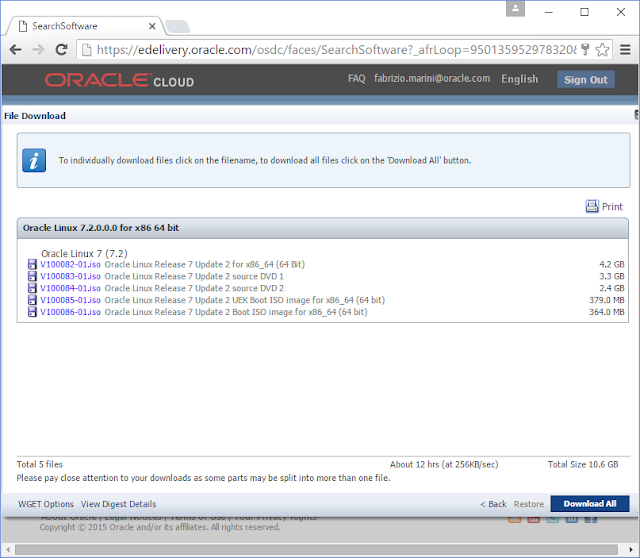This screenshot has height=558, width=640.
Task: Click the Sign Out button
Action: [x=586, y=80]
